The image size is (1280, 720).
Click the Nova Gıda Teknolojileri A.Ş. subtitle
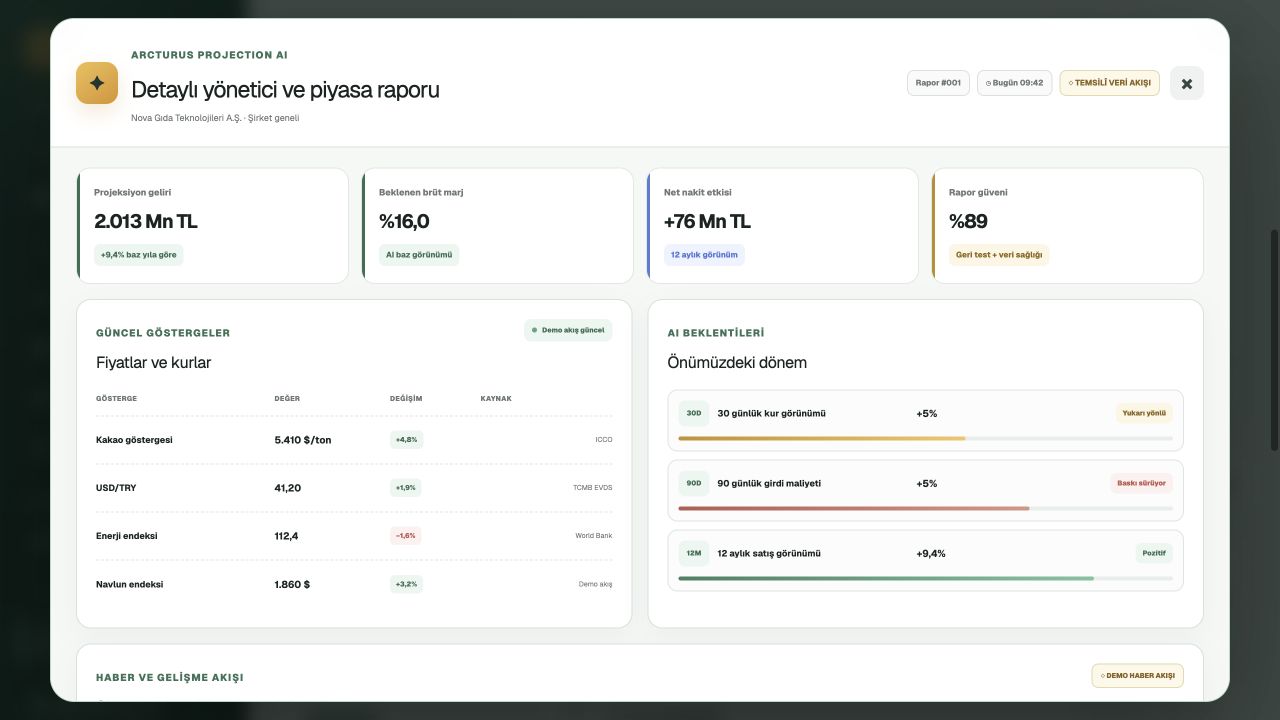[x=215, y=118]
